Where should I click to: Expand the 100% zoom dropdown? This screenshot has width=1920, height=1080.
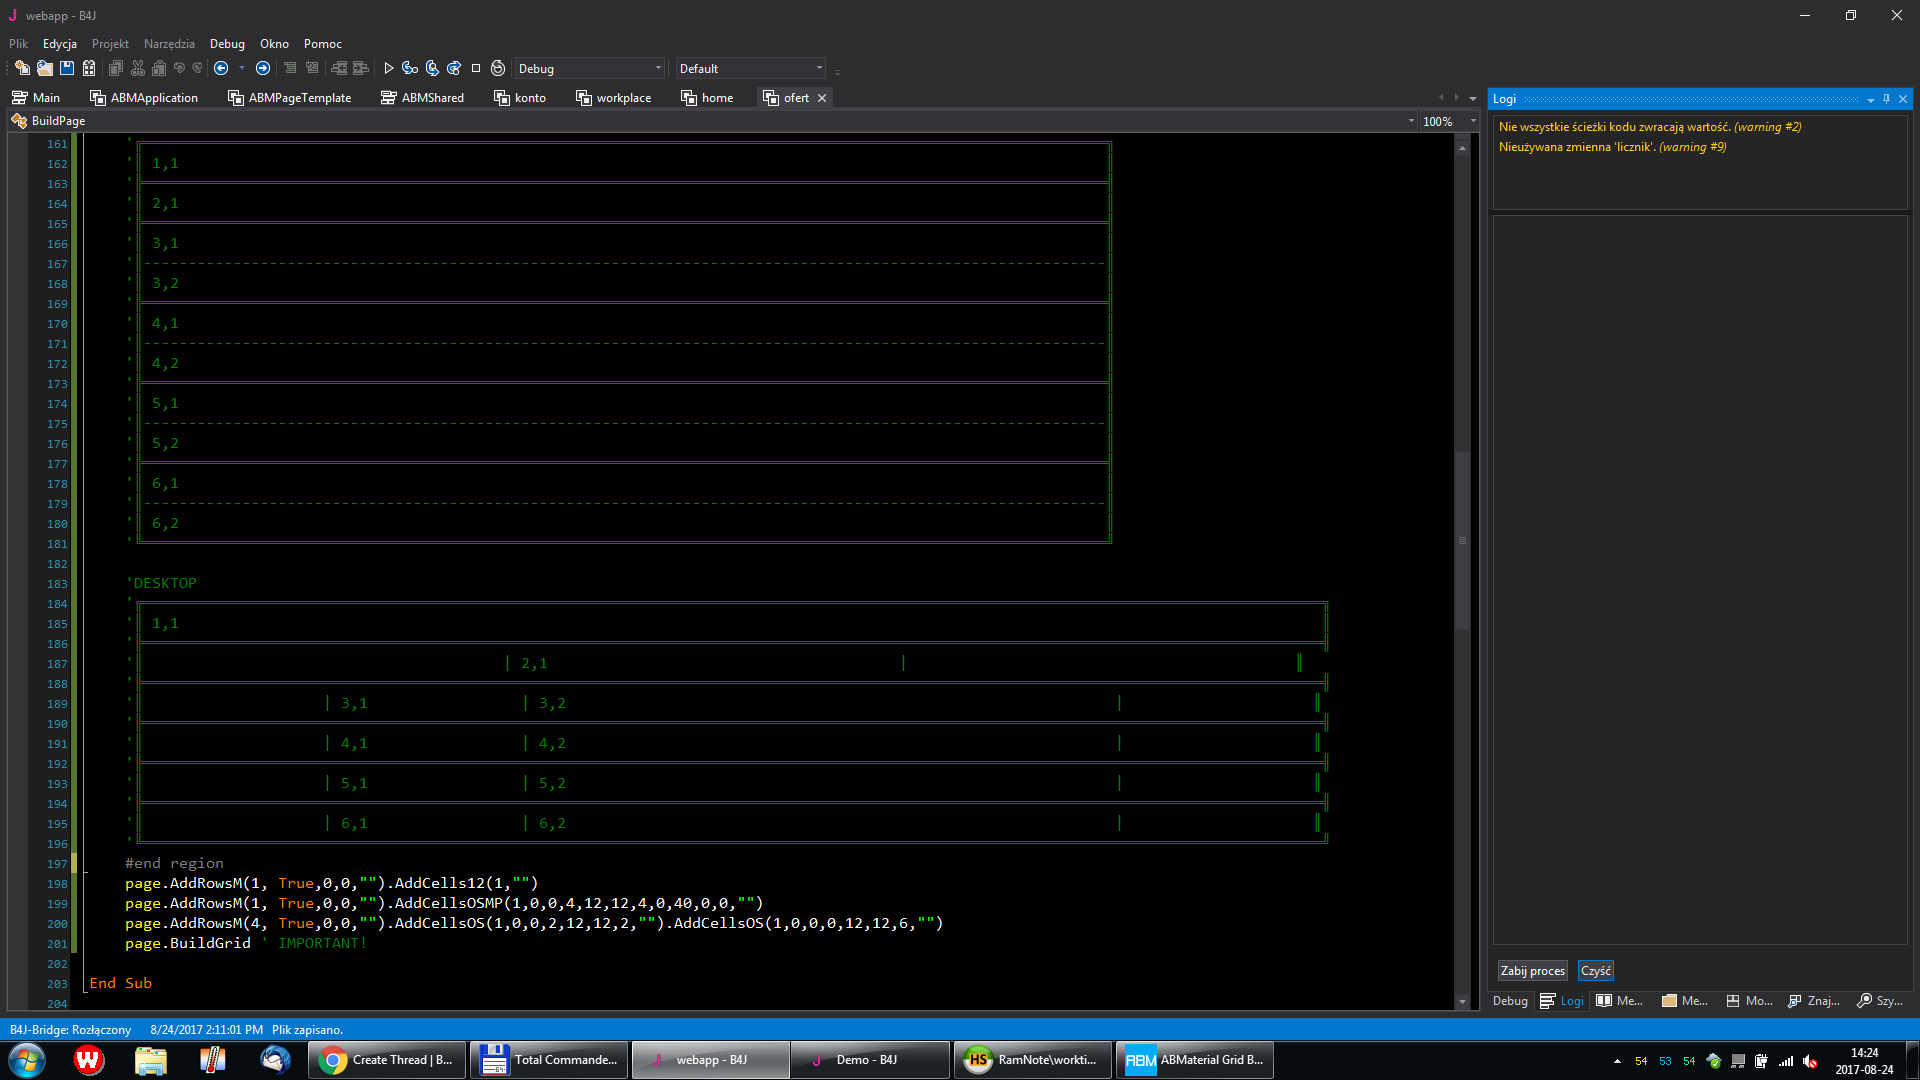coord(1473,121)
